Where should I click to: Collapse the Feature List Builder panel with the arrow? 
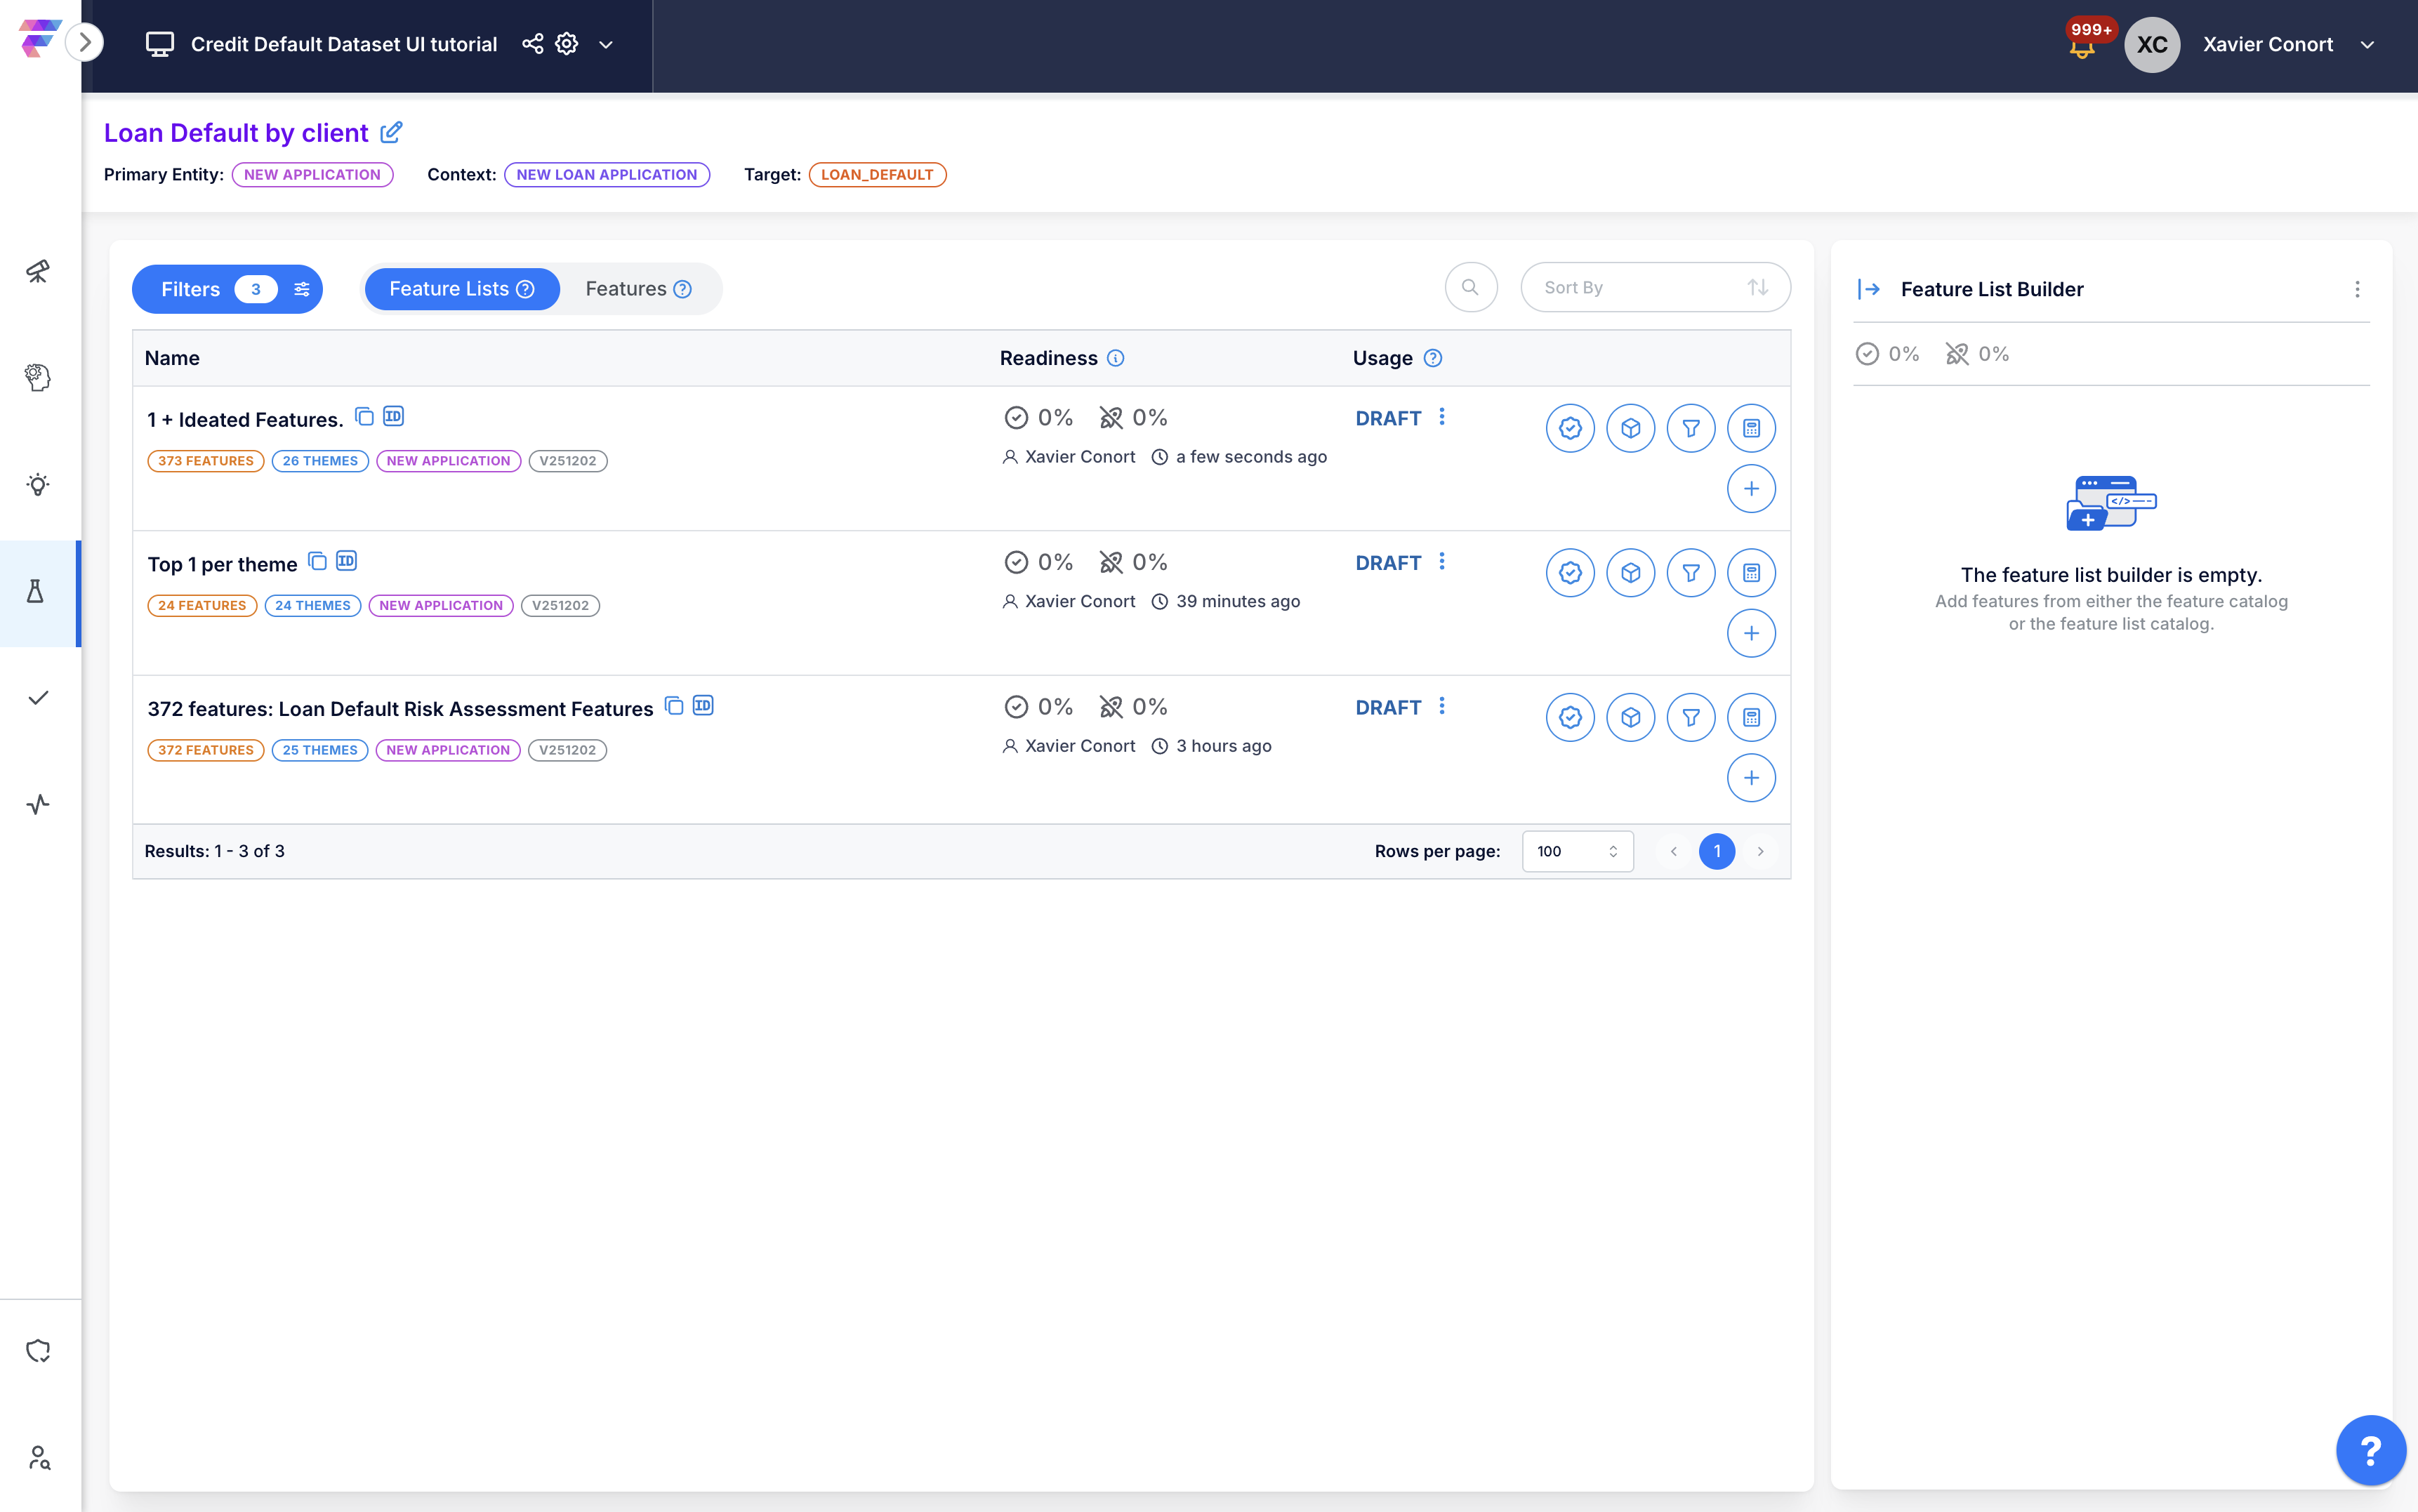tap(1868, 289)
